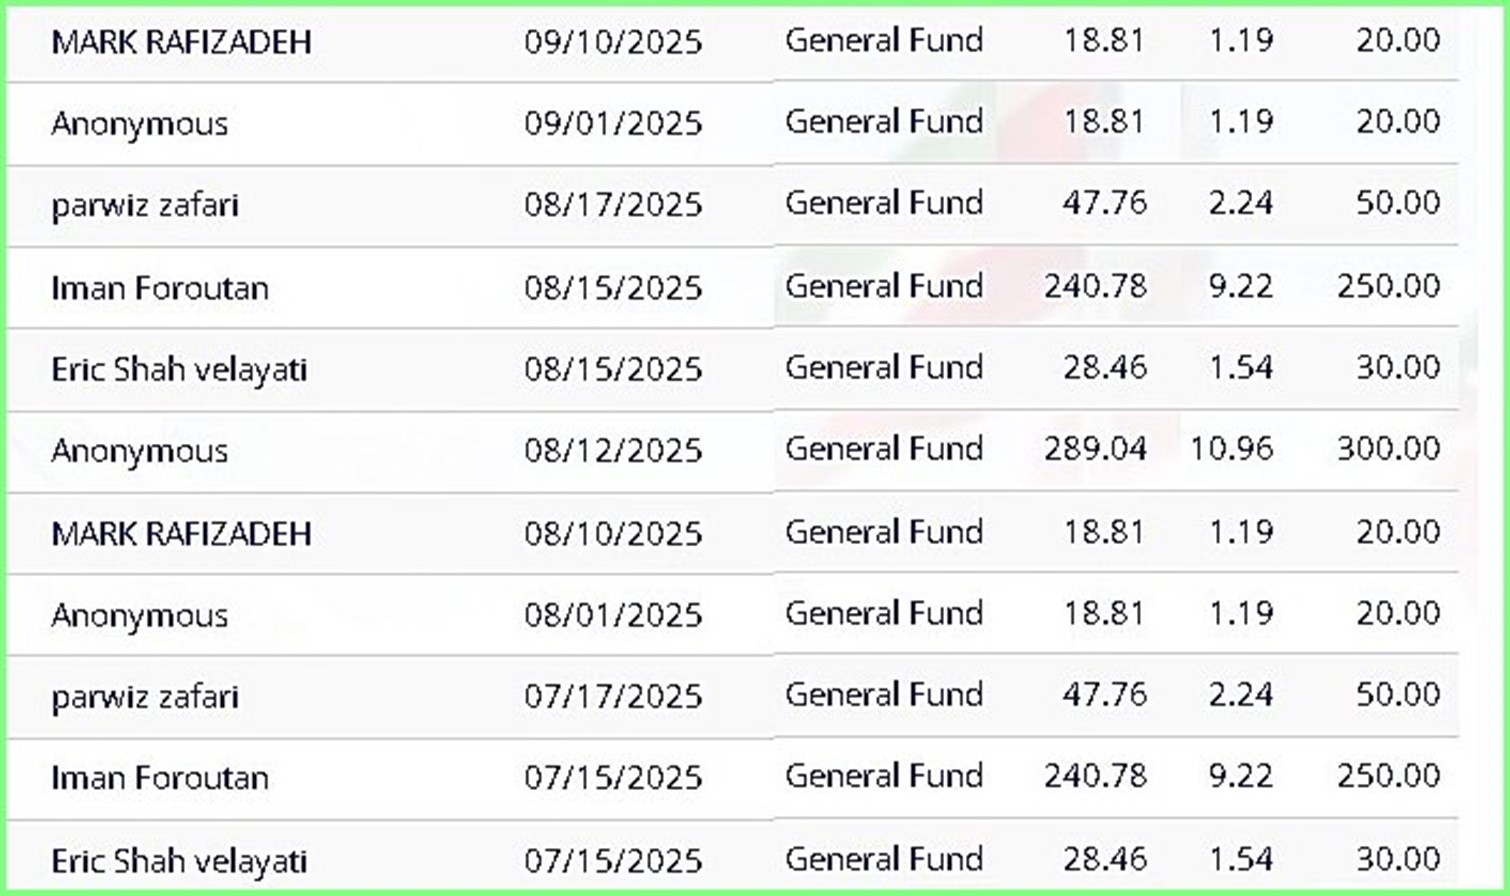Select parwiz zafari's name on the 07/17/2025 row
The image size is (1510, 896).
[x=145, y=697]
